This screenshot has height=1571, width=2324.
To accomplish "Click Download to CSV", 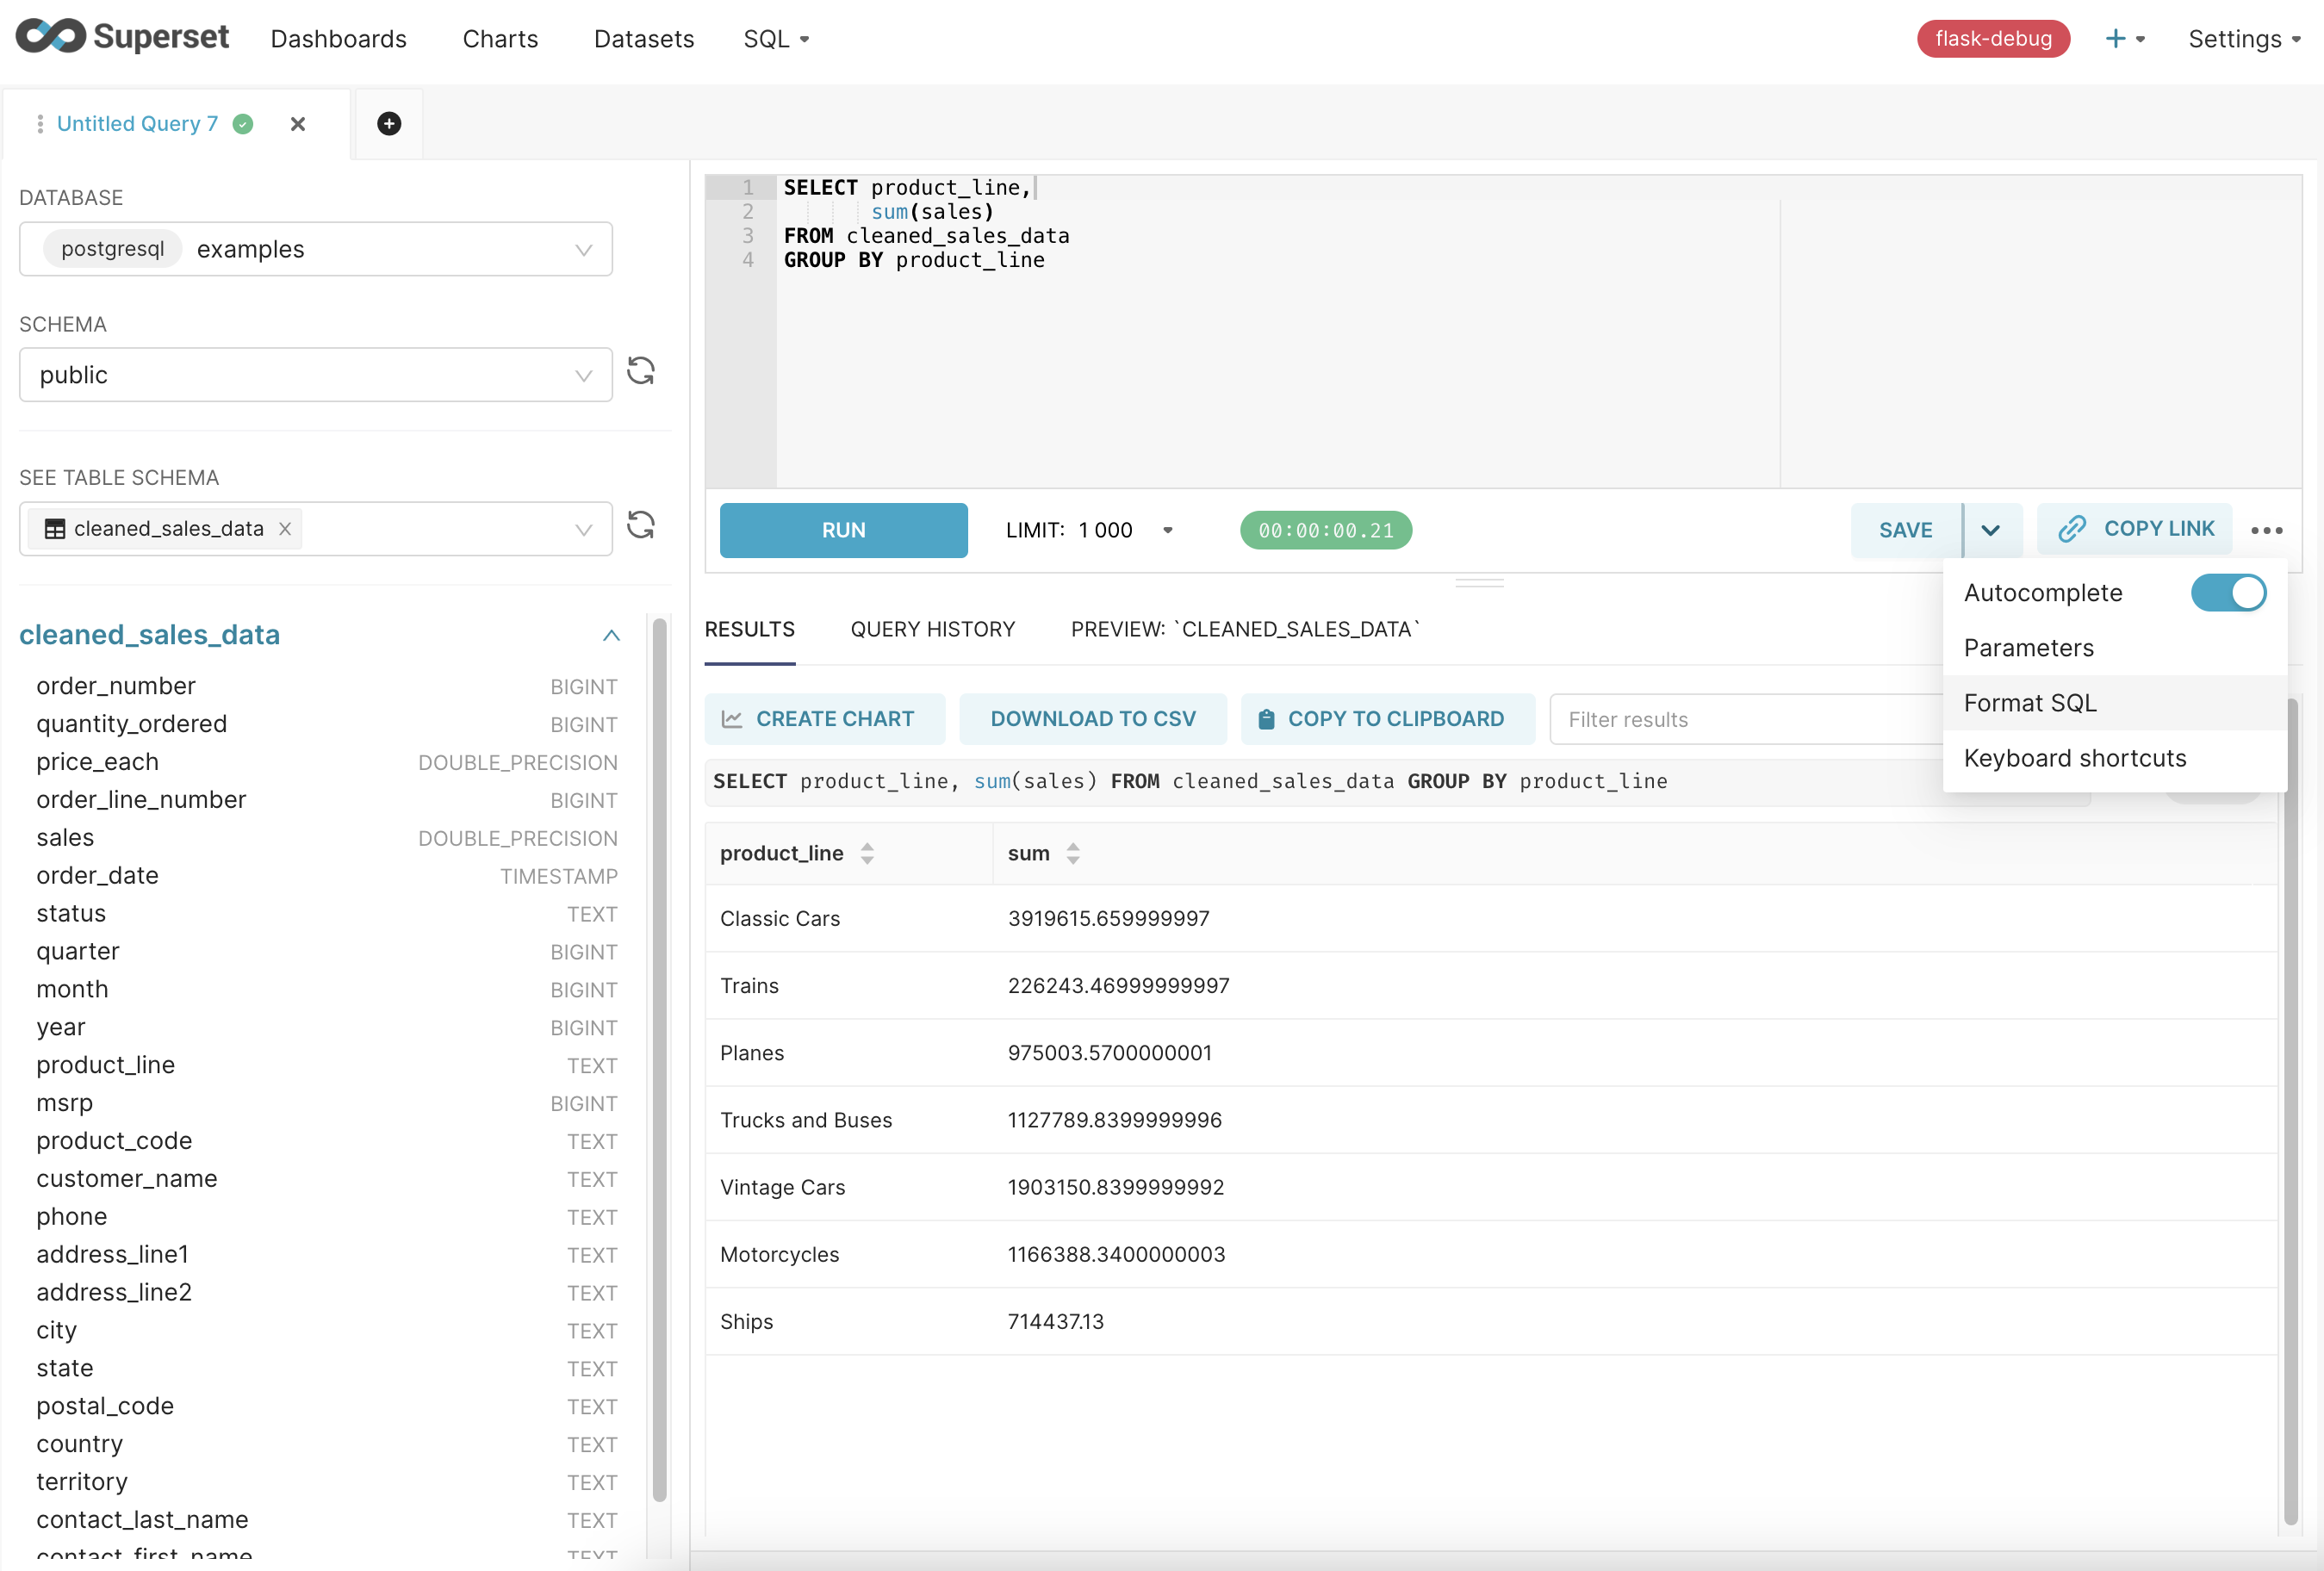I will [x=1092, y=719].
